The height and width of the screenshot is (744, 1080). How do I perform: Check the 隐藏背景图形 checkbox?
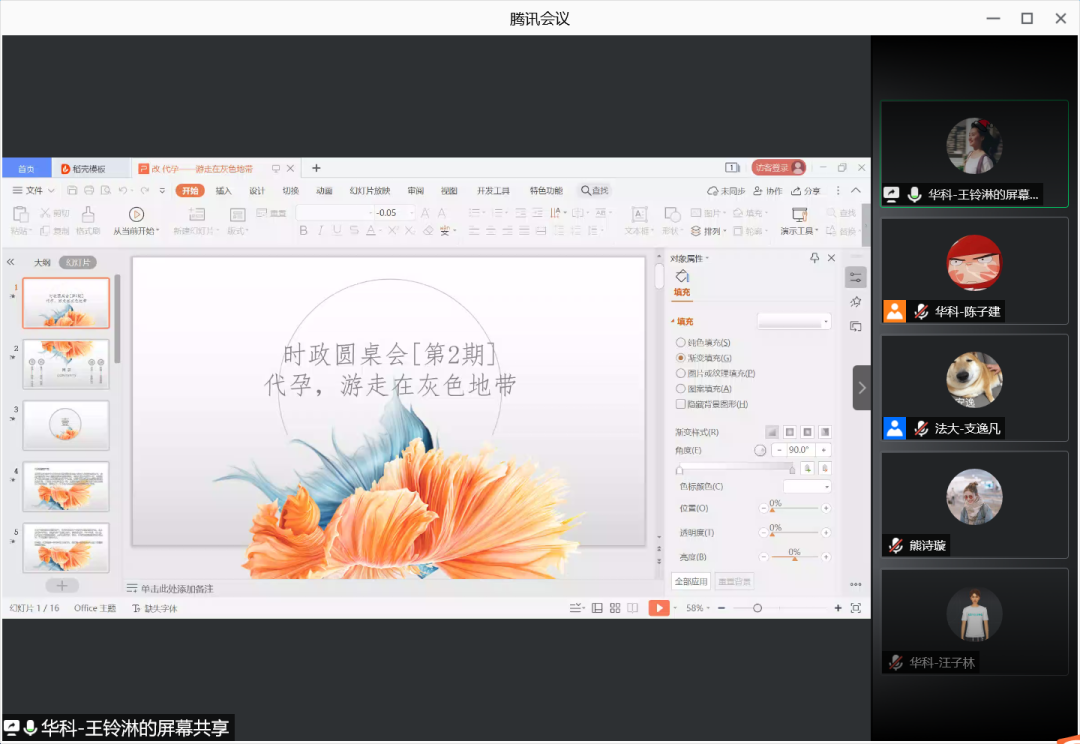(681, 404)
